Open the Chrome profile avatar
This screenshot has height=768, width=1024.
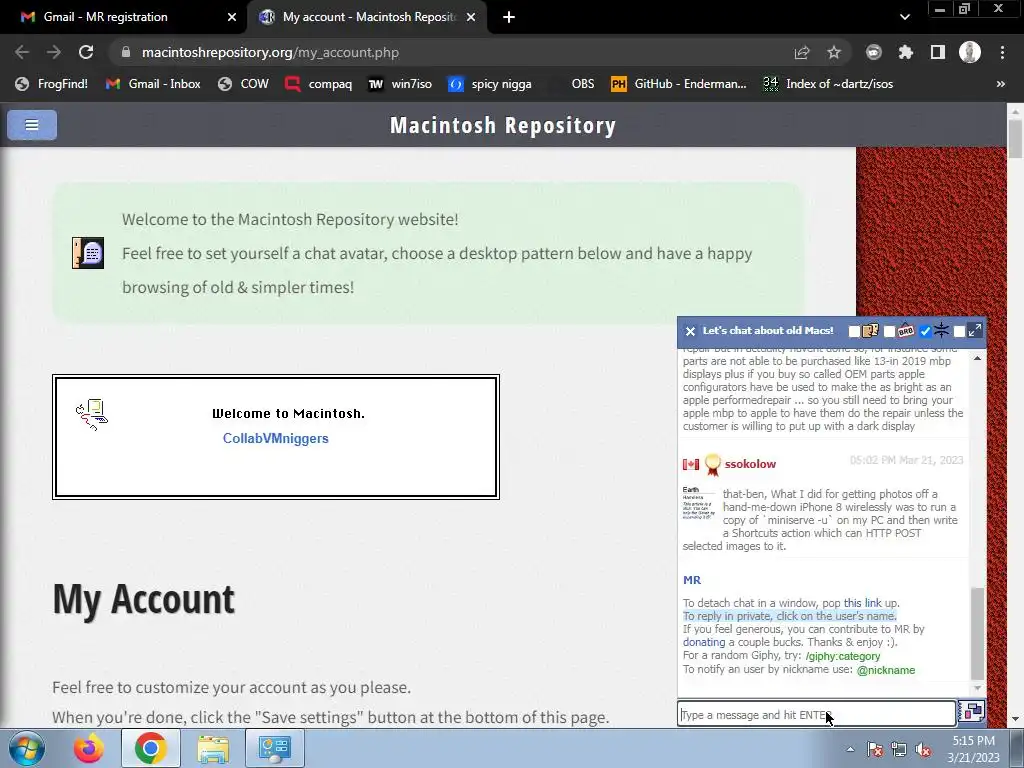coord(970,52)
